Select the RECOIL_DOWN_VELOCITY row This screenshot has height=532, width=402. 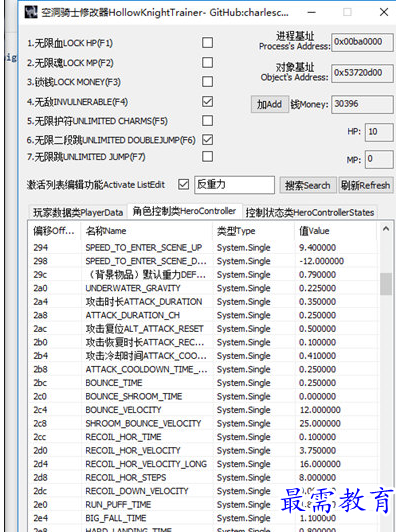pos(203,491)
